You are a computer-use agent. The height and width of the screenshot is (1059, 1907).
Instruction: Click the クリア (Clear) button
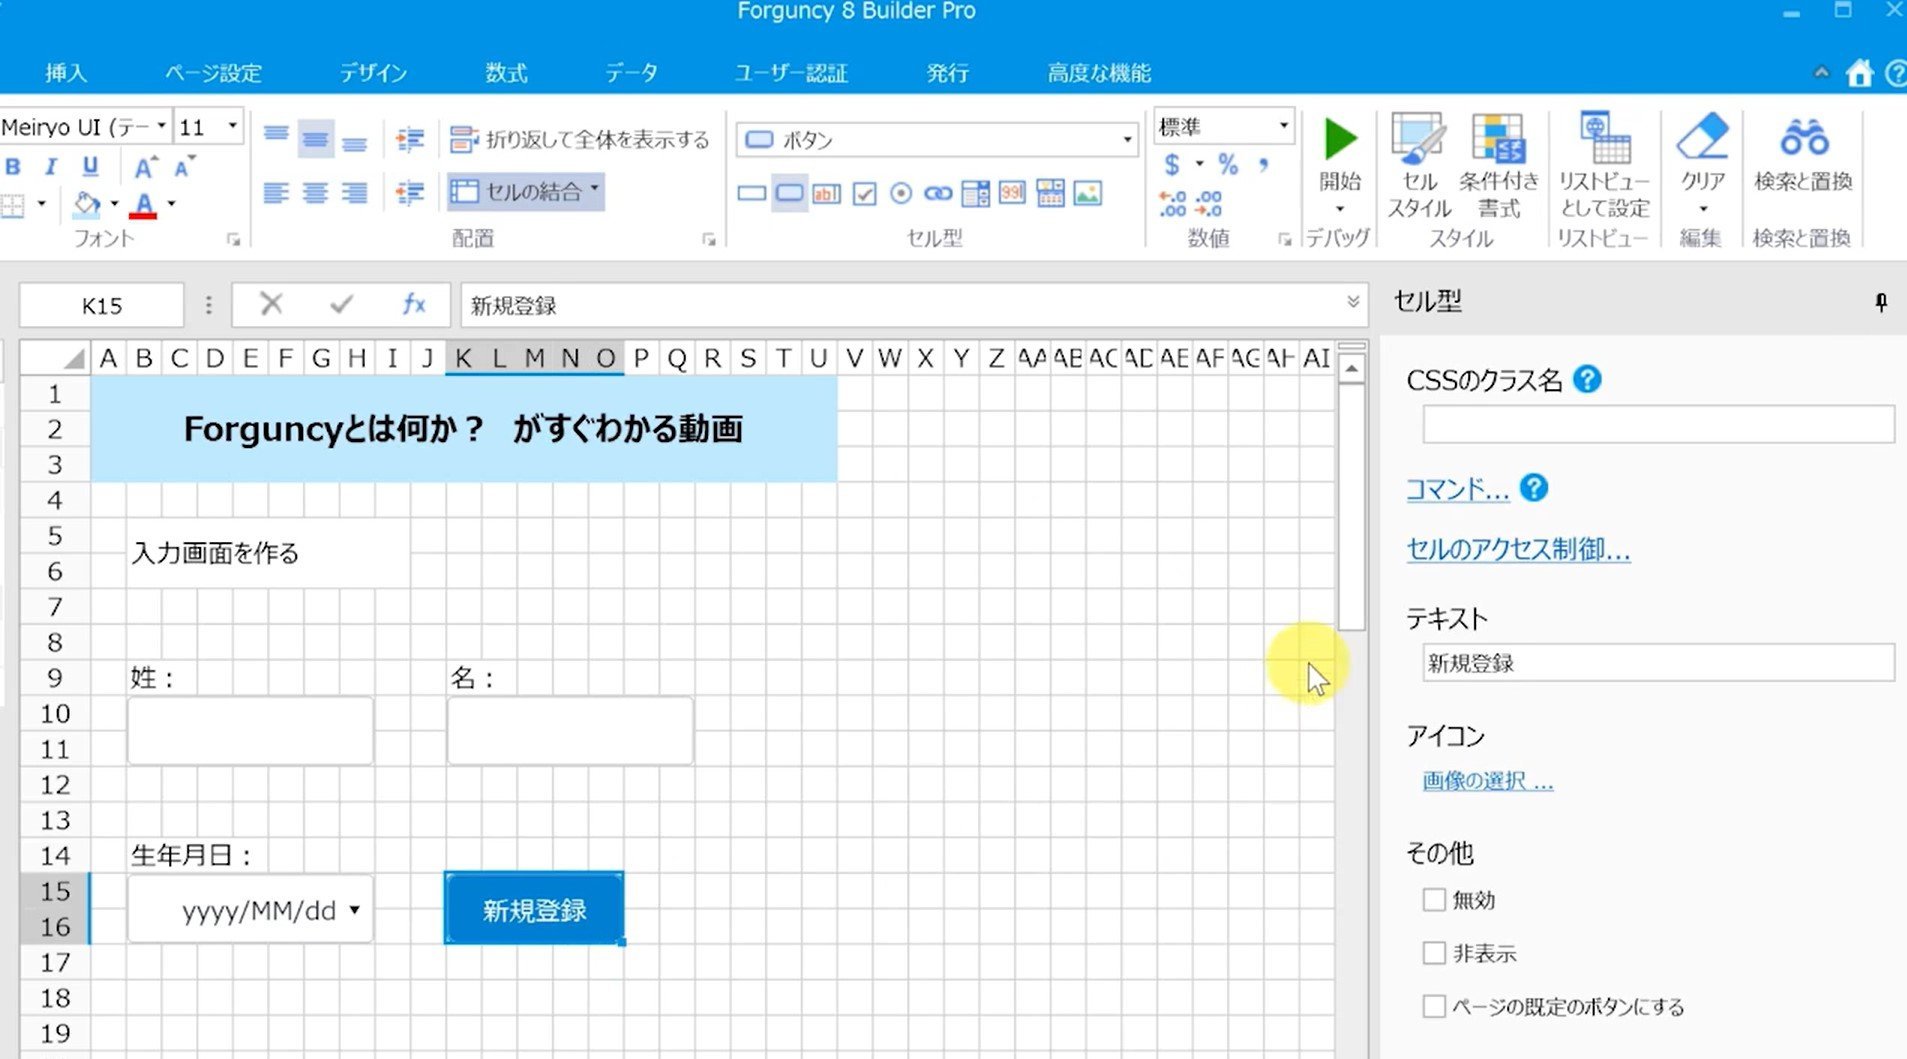[1702, 164]
